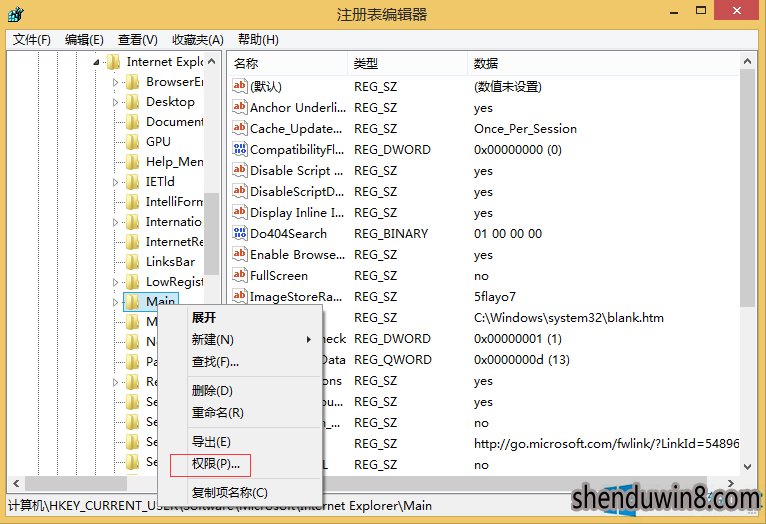Choose 复制项名称(C) in context menu
The width and height of the screenshot is (766, 524).
[230, 493]
